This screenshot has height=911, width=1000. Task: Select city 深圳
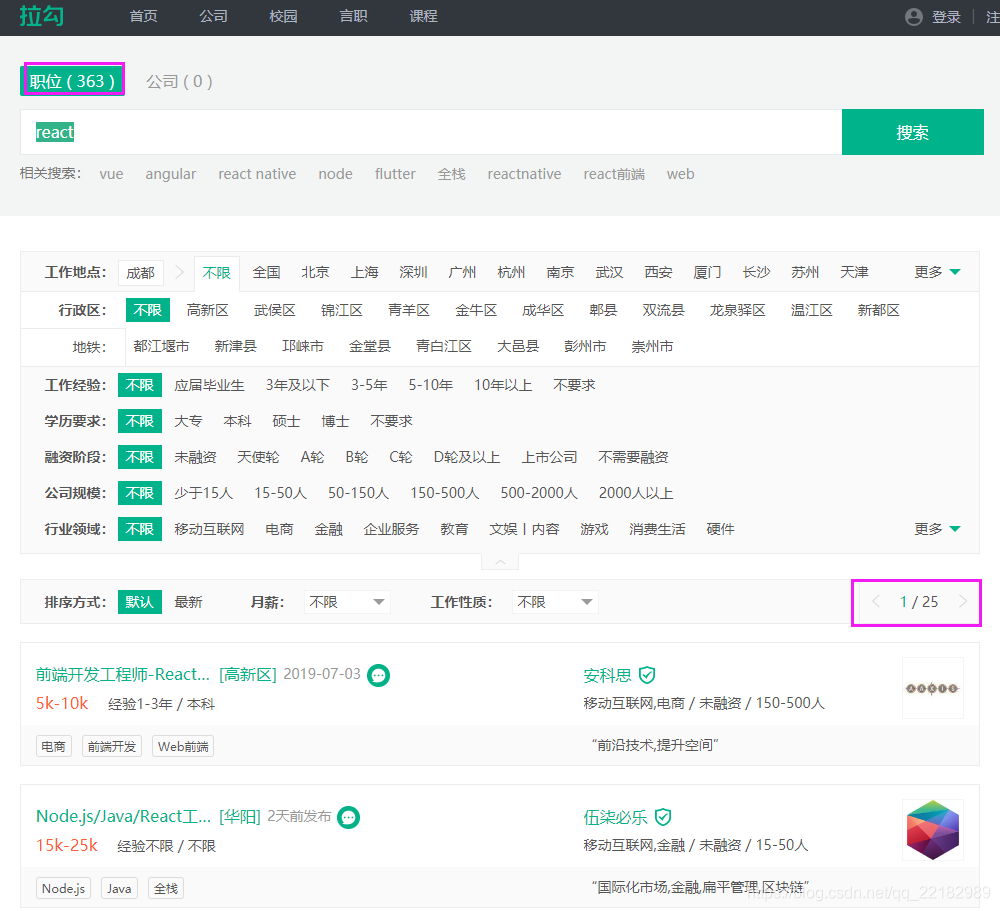click(413, 272)
